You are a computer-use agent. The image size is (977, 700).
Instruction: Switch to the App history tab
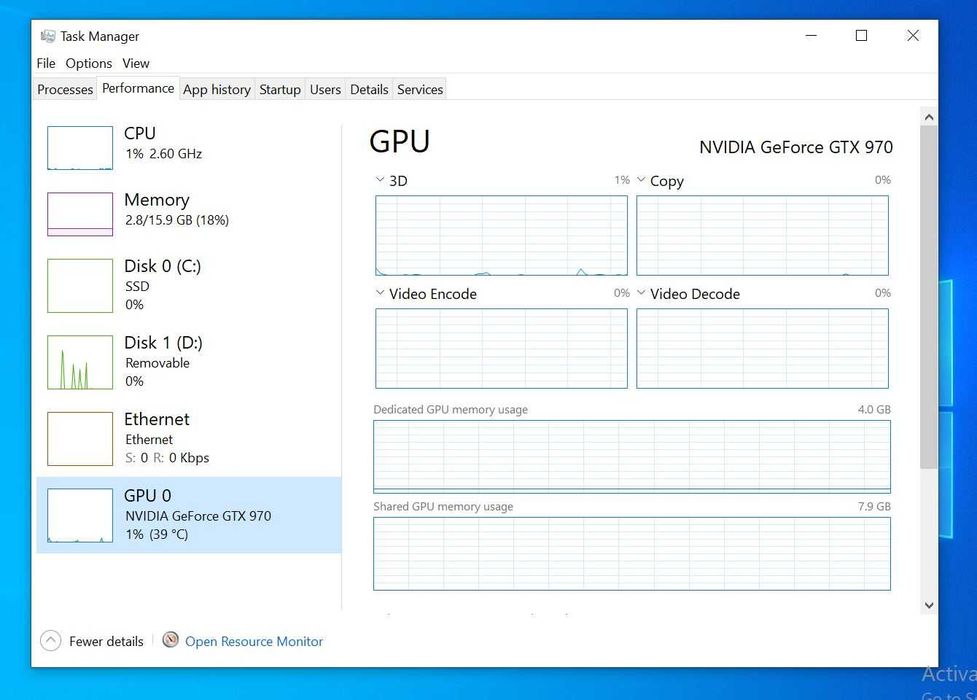click(217, 89)
